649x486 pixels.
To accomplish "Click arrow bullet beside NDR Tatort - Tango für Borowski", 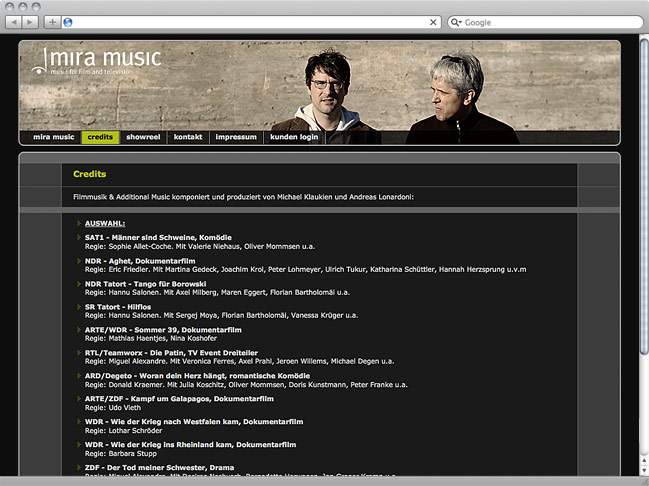I will coord(78,284).
